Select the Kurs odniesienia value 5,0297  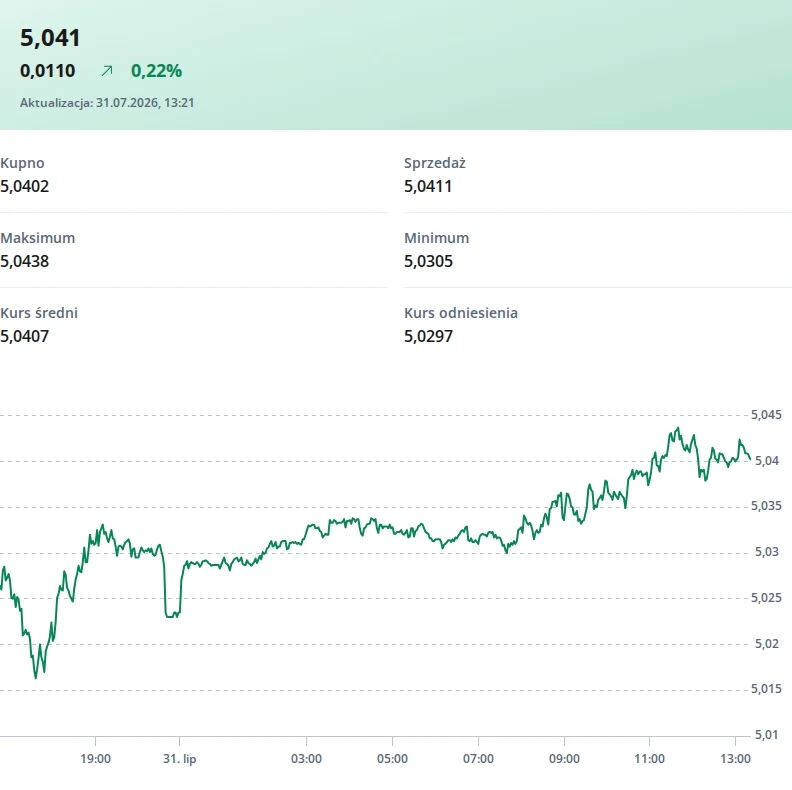(x=428, y=336)
